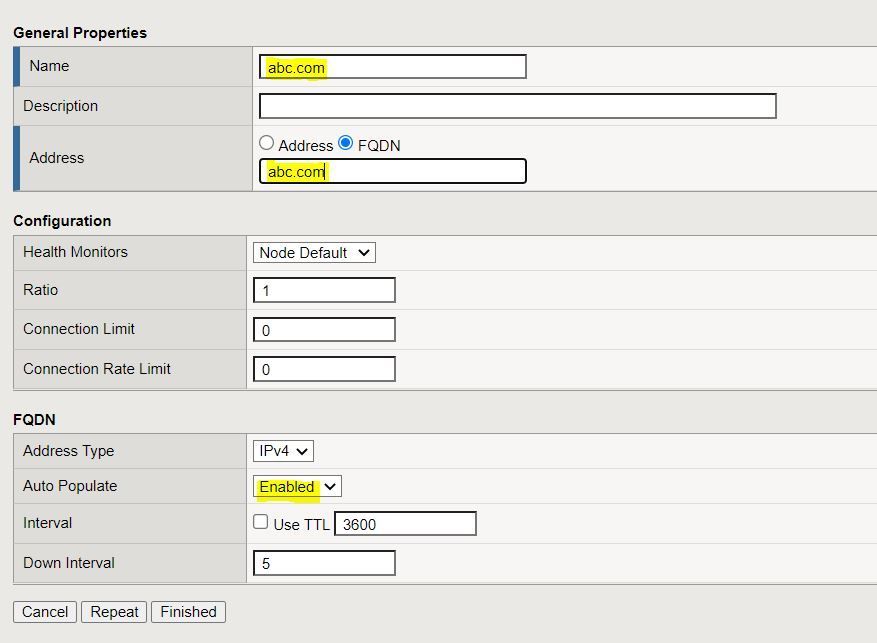
Task: Expand the Auto Populate dropdown
Action: click(297, 487)
